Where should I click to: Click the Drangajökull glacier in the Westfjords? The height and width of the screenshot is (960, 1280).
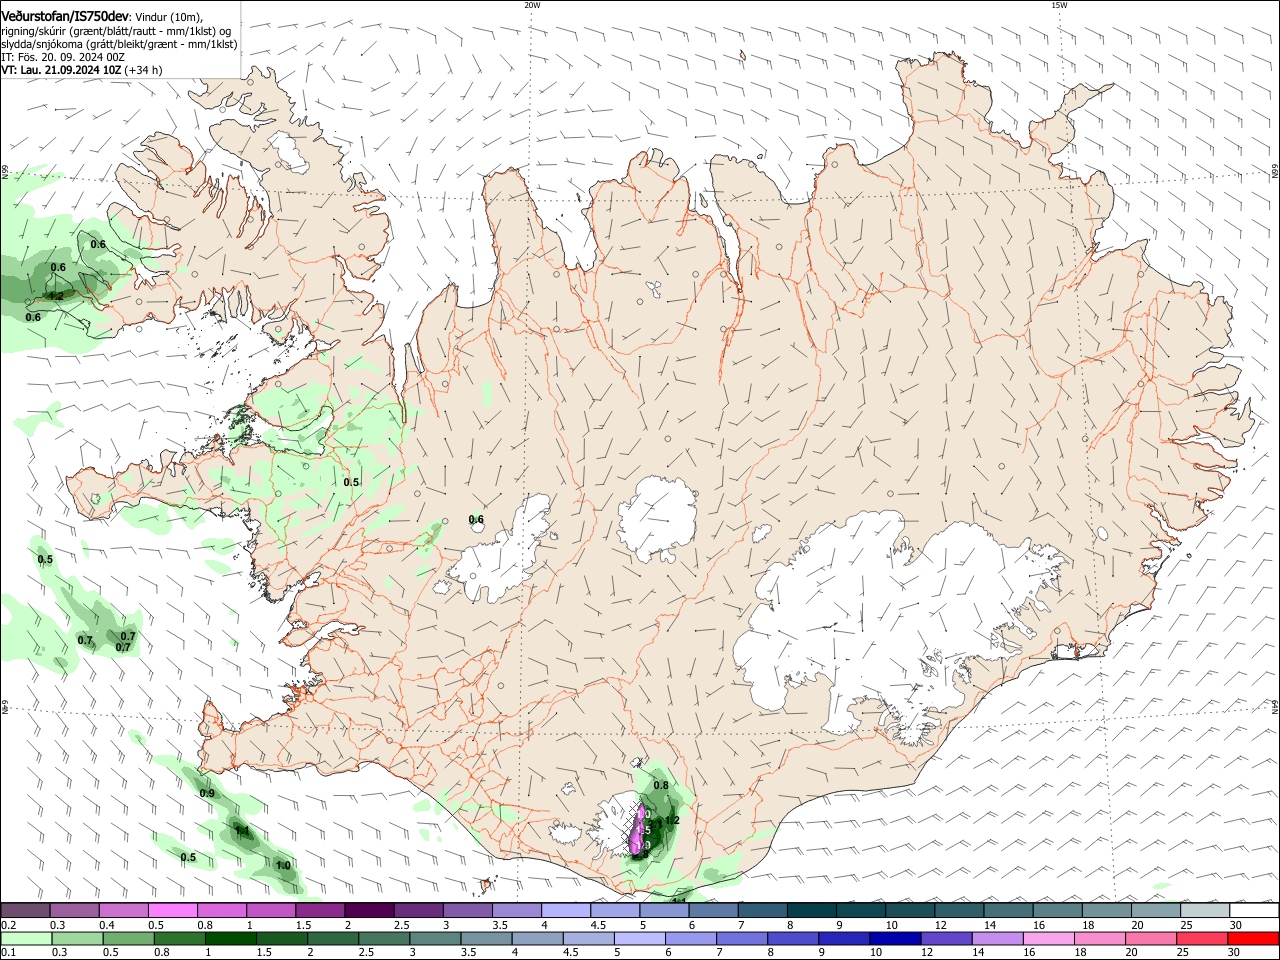click(291, 151)
